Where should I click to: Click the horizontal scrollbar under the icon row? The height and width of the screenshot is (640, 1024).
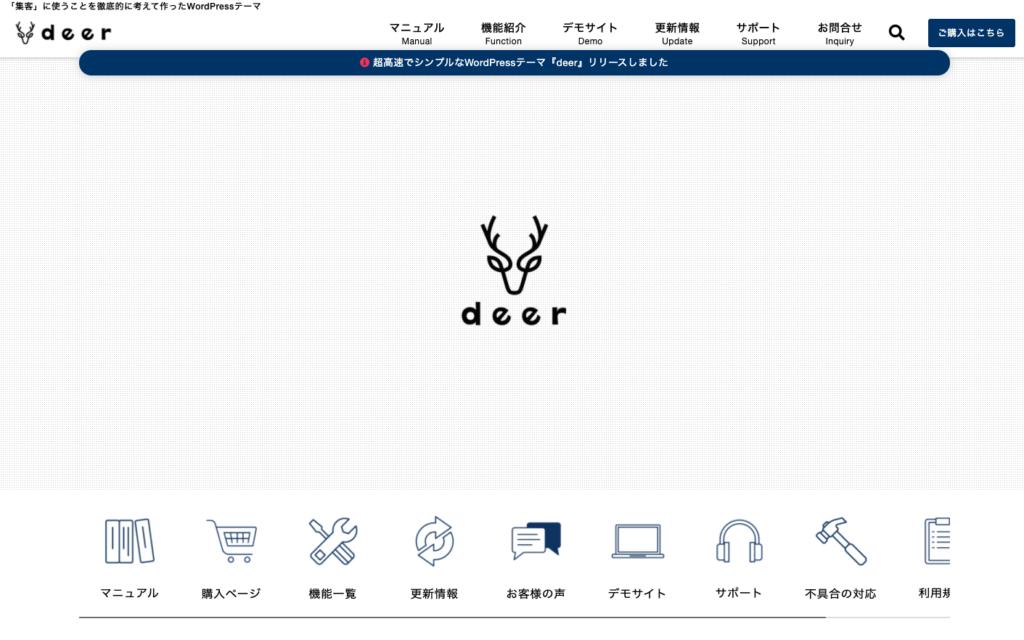450,617
